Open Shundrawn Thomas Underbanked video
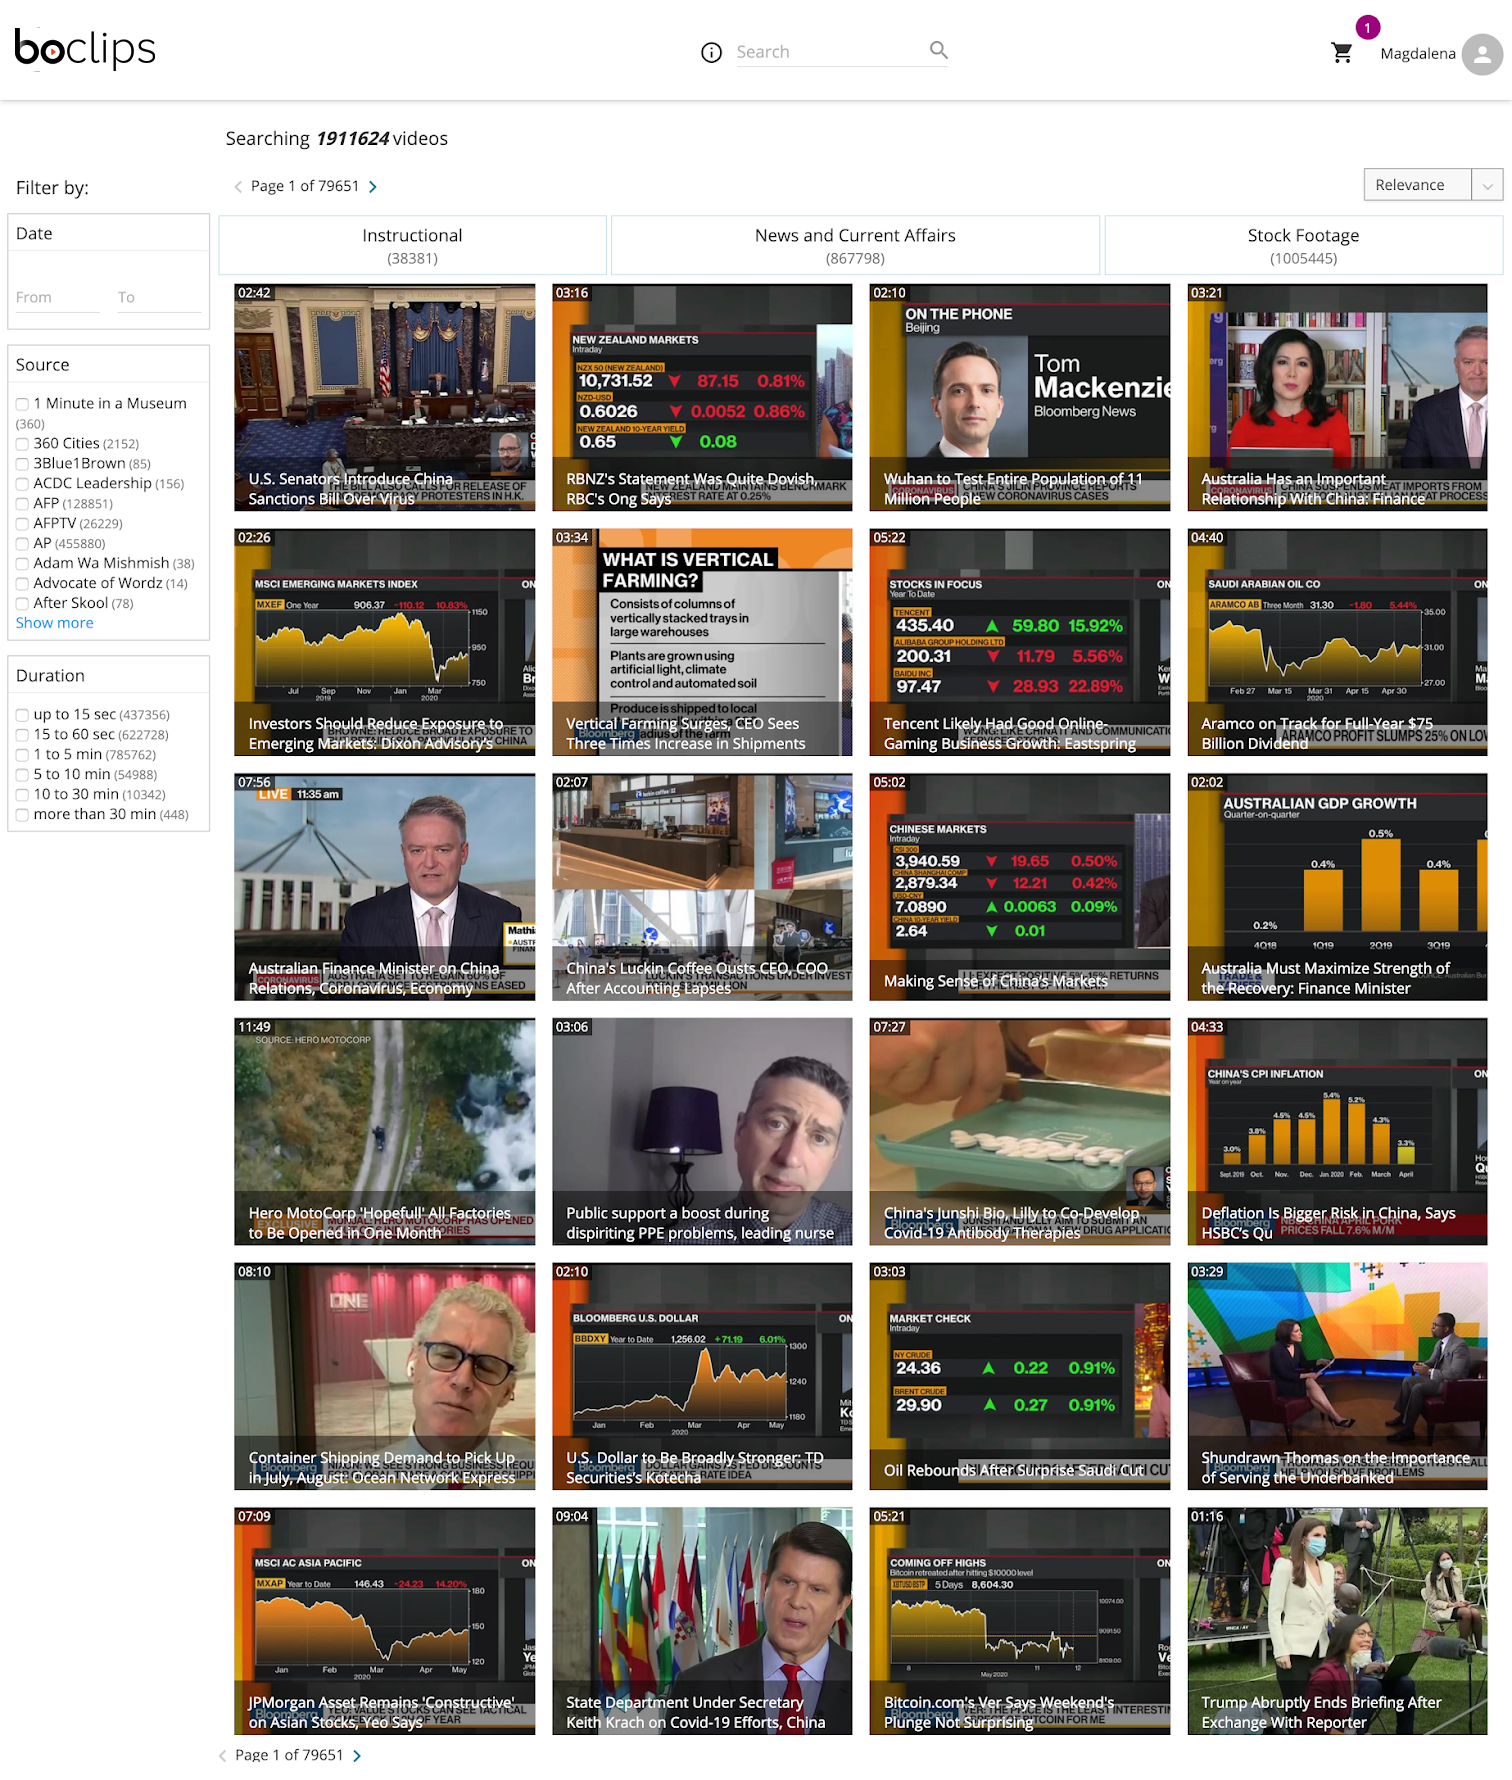This screenshot has height=1780, width=1512. point(1337,1376)
